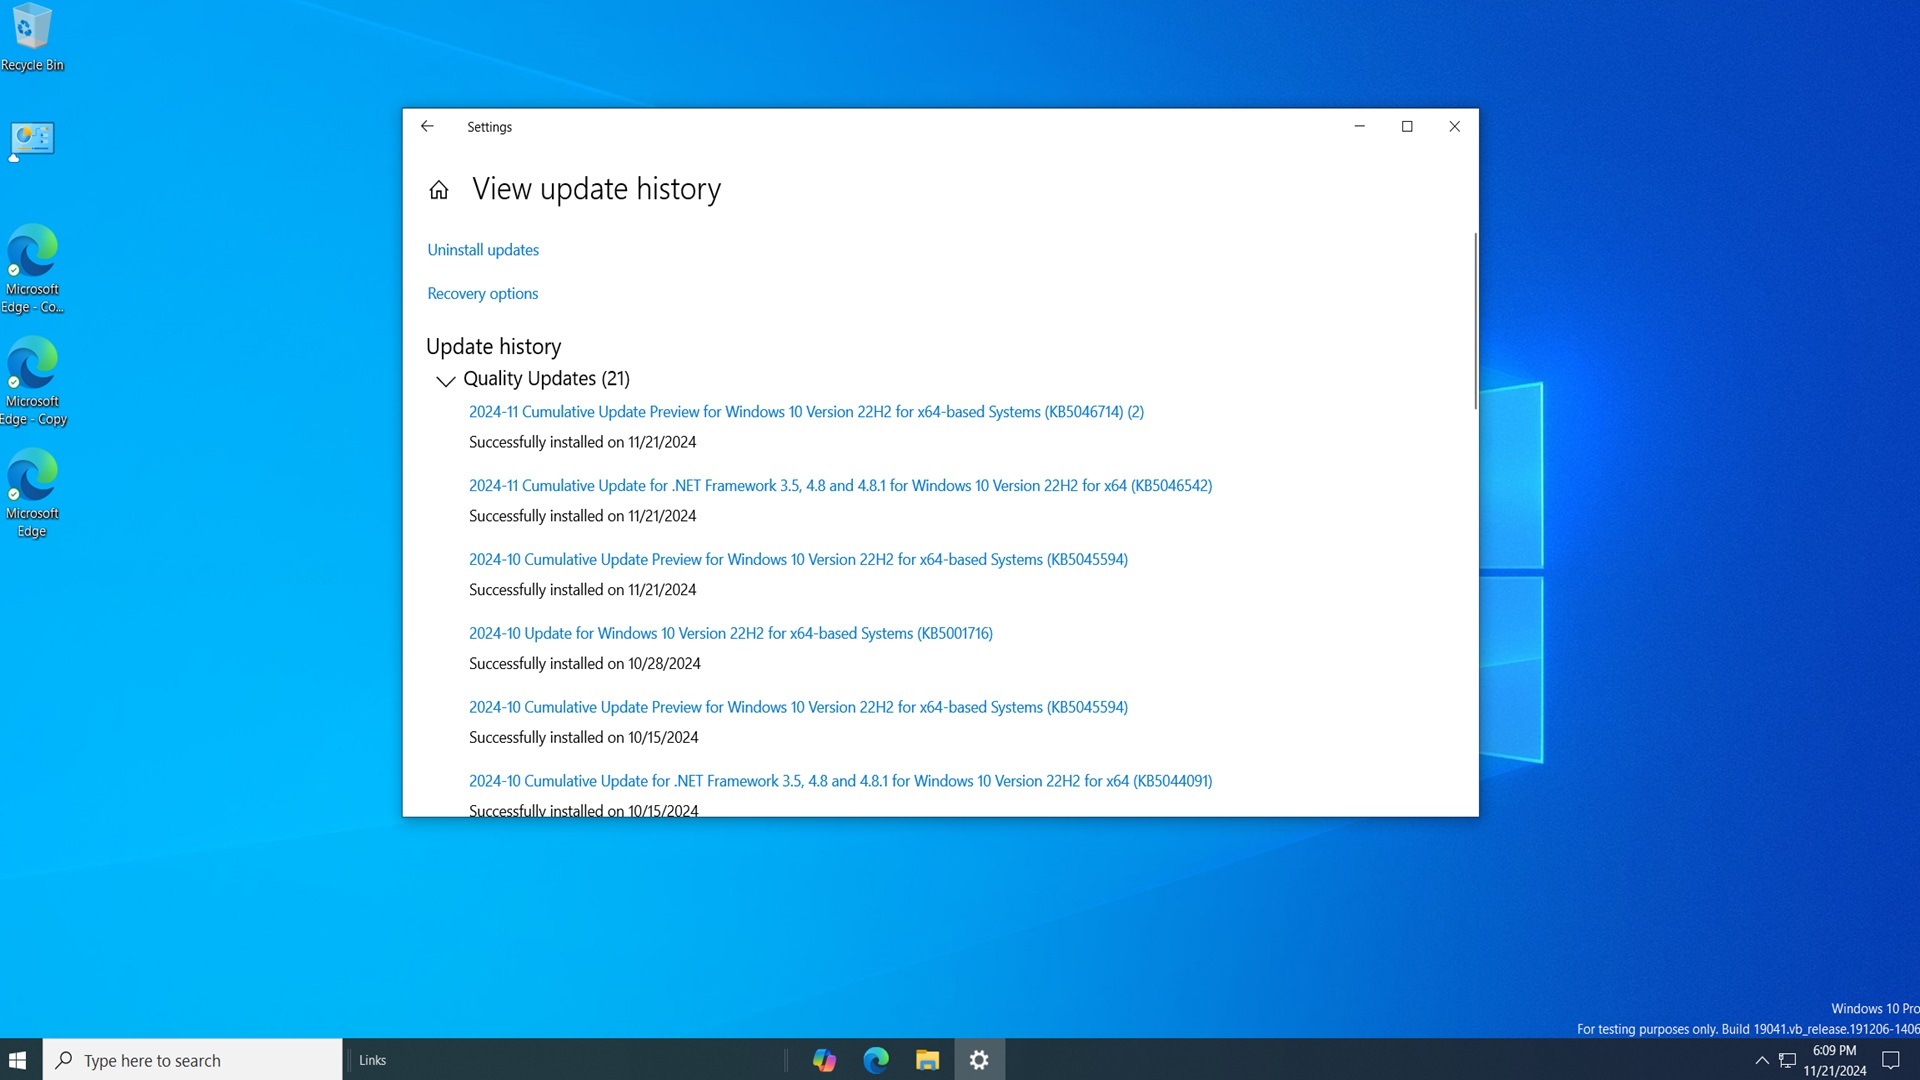Image resolution: width=1920 pixels, height=1080 pixels.
Task: Open Action Center in the system tray
Action: pos(1893,1059)
